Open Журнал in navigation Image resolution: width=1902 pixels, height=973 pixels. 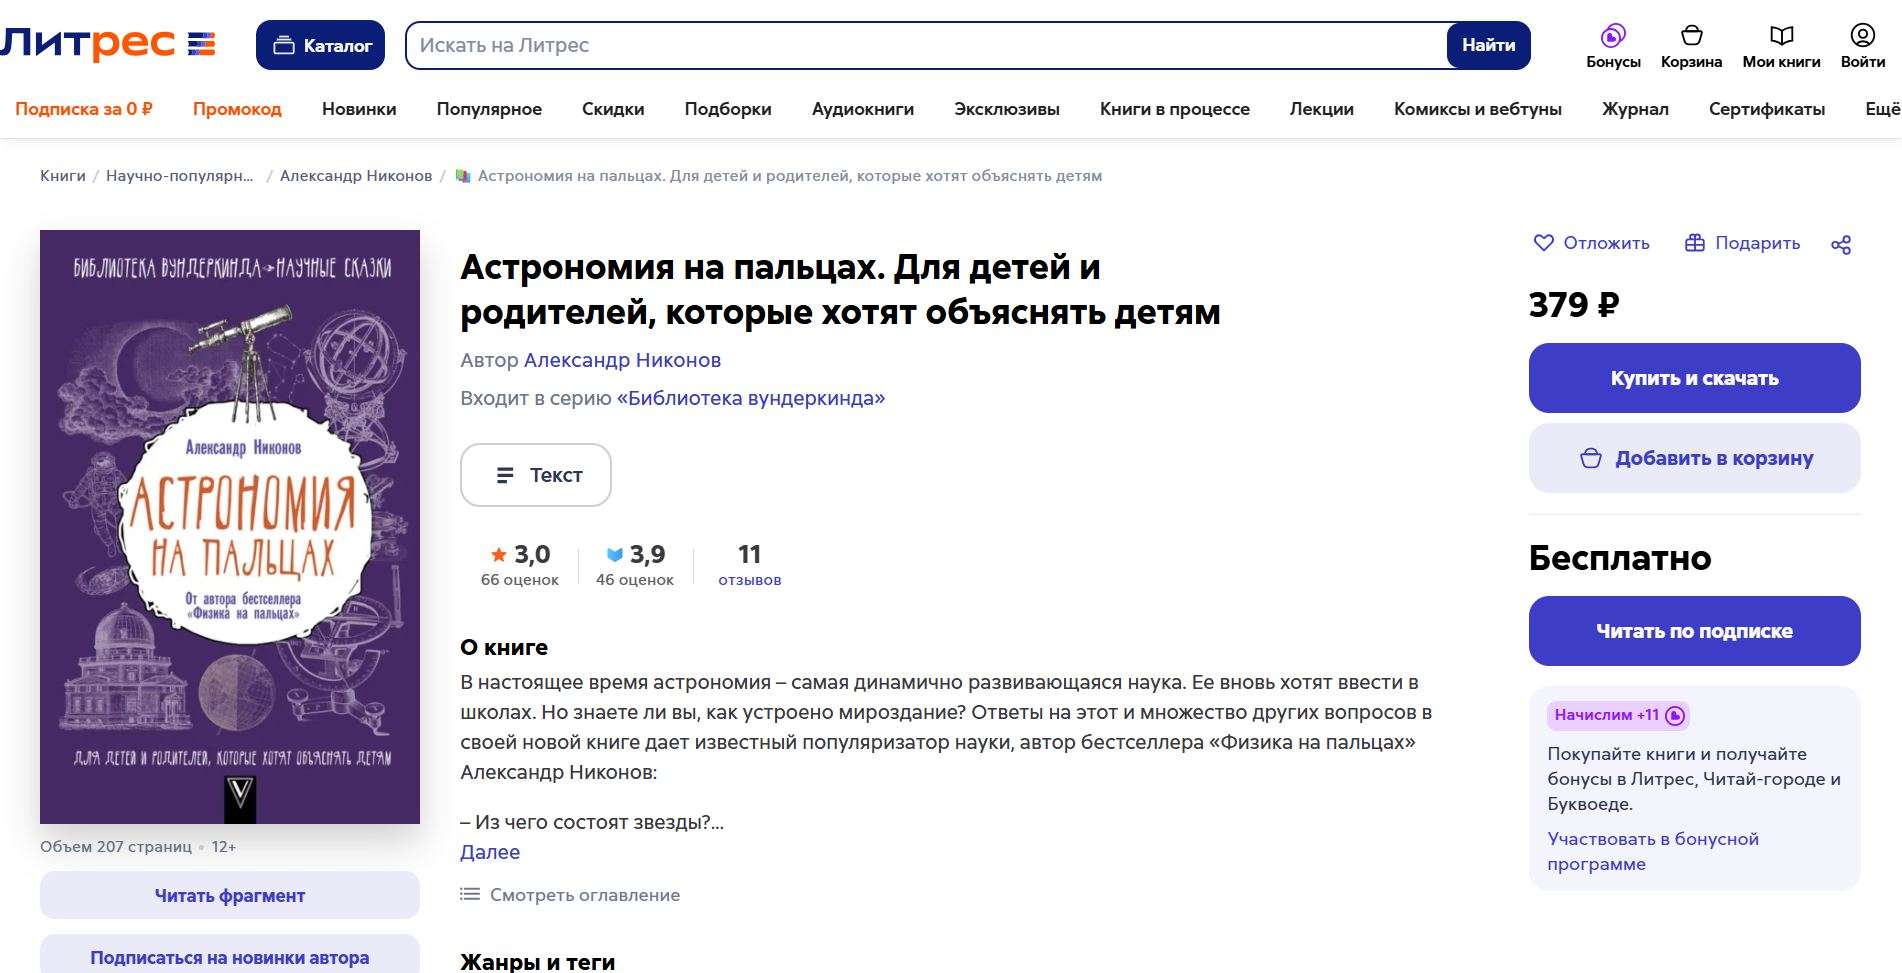coord(1635,109)
